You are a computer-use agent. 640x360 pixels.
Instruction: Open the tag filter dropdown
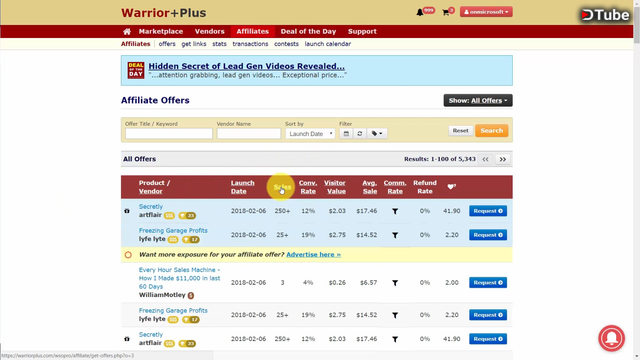pyautogui.click(x=377, y=133)
